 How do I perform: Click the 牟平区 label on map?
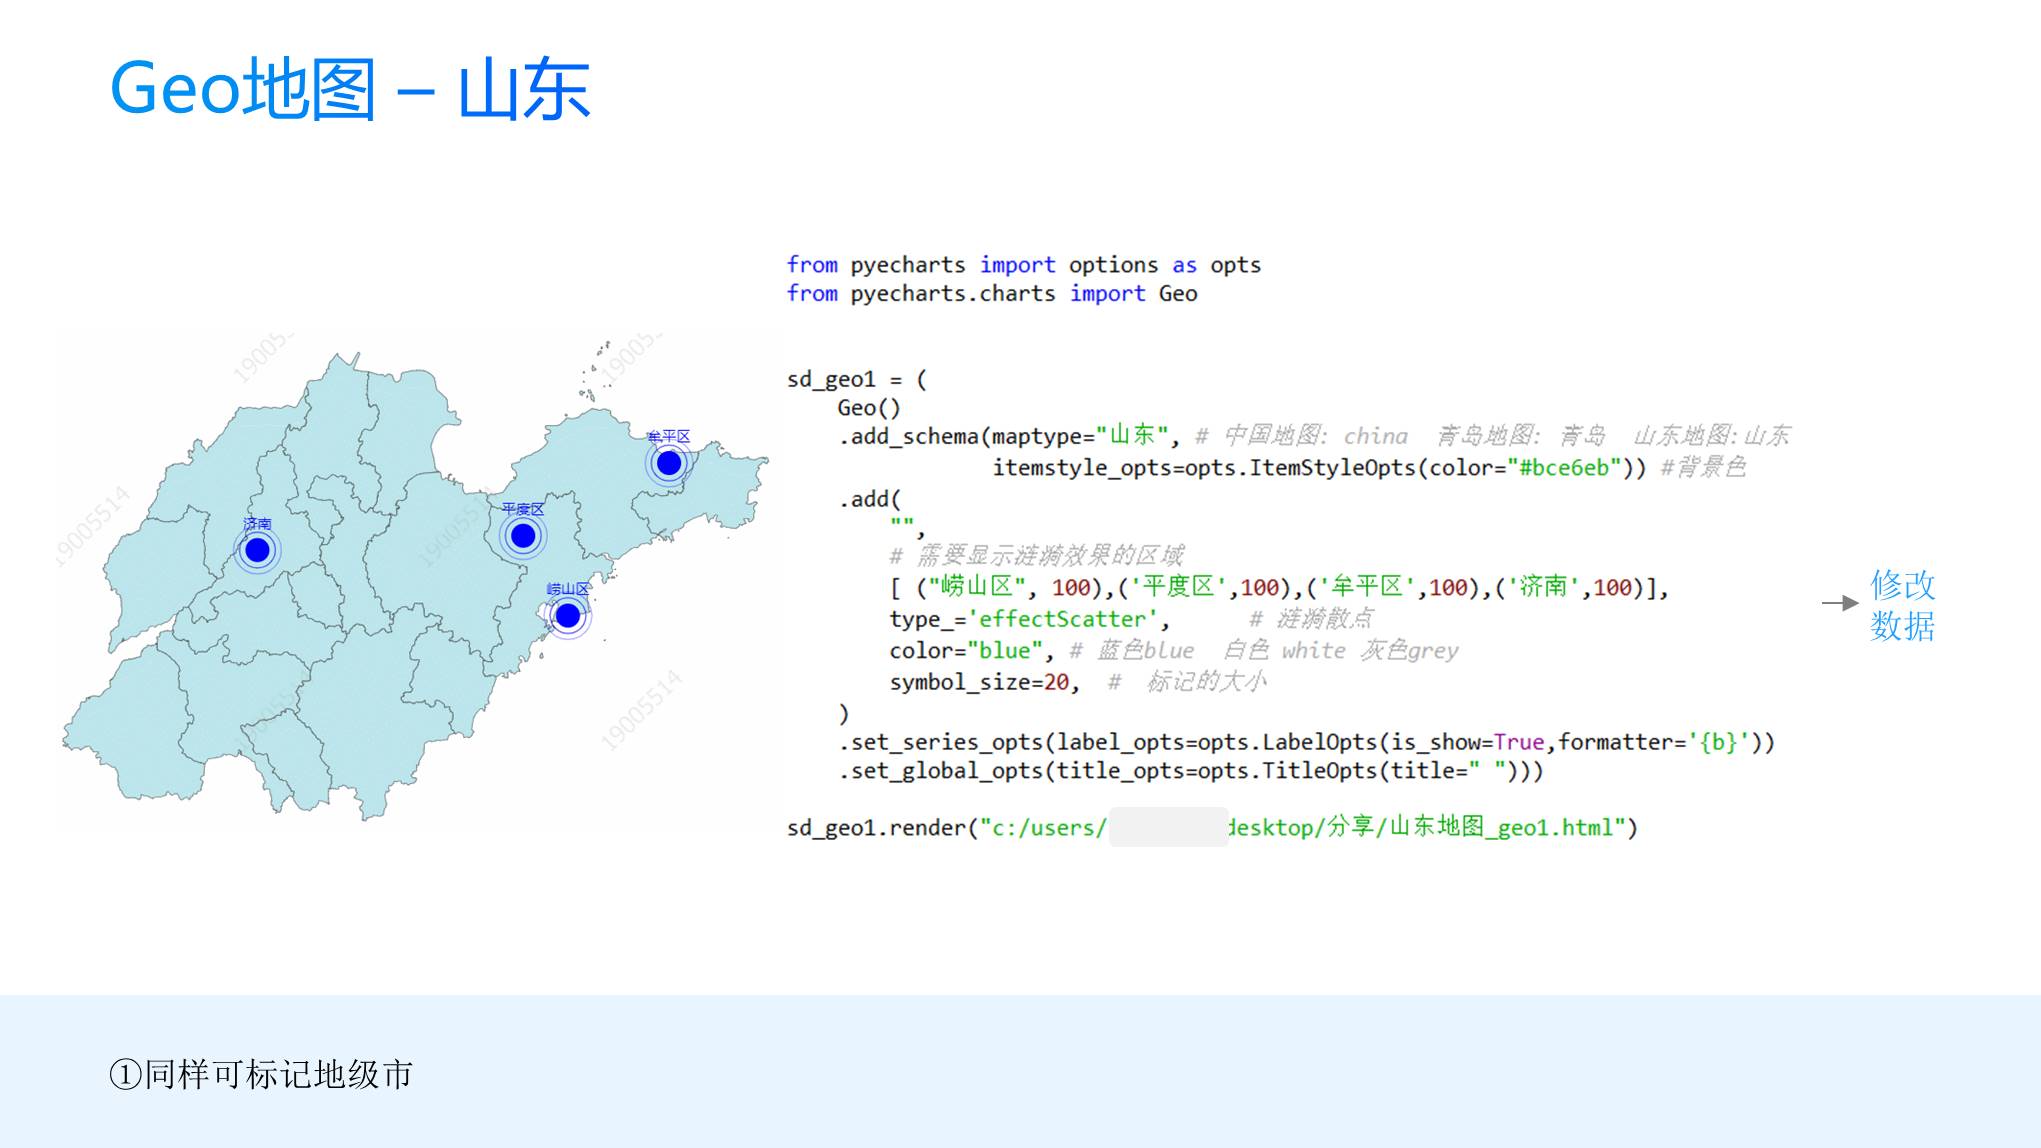point(669,436)
